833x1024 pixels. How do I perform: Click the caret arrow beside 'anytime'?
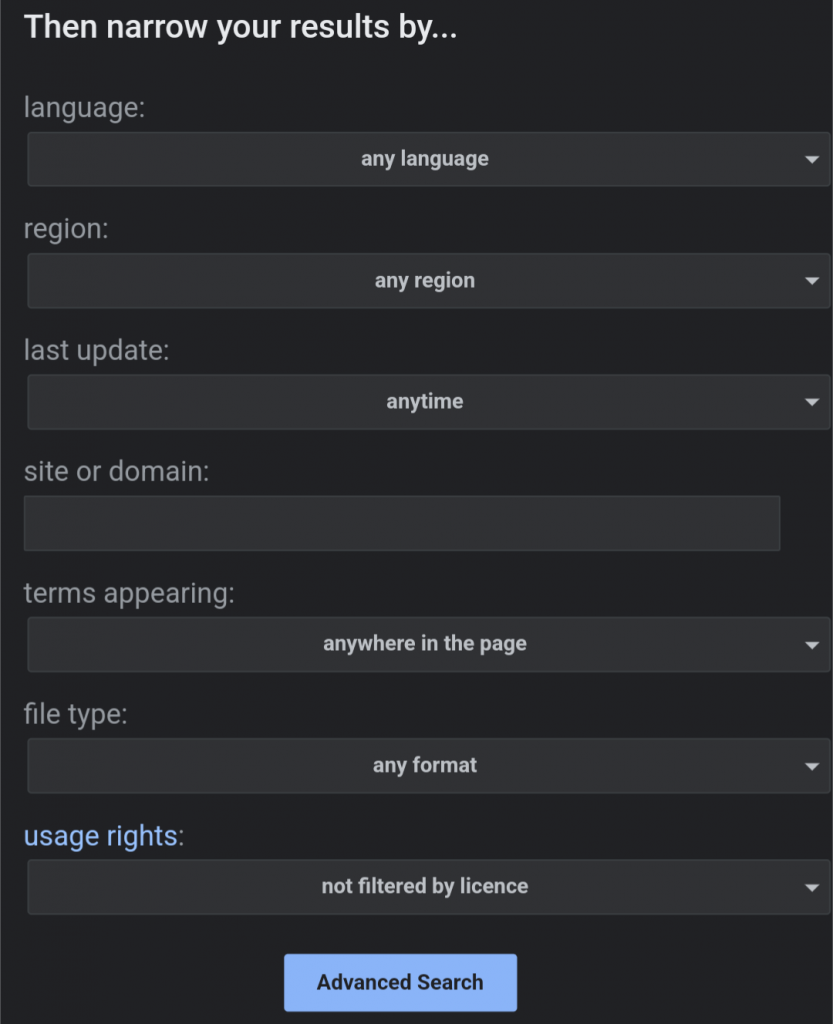[811, 402]
